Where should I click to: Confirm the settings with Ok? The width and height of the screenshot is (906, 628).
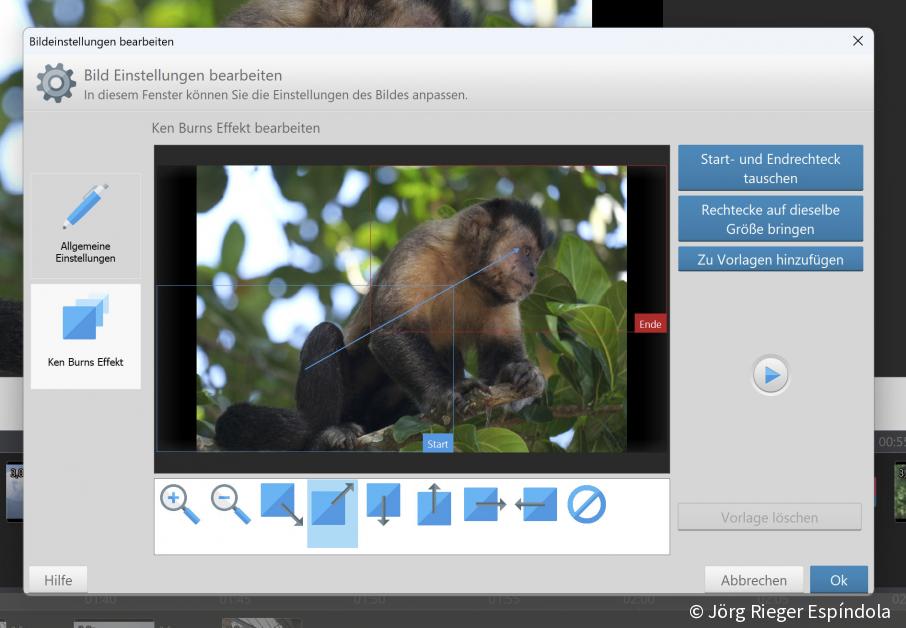[838, 580]
